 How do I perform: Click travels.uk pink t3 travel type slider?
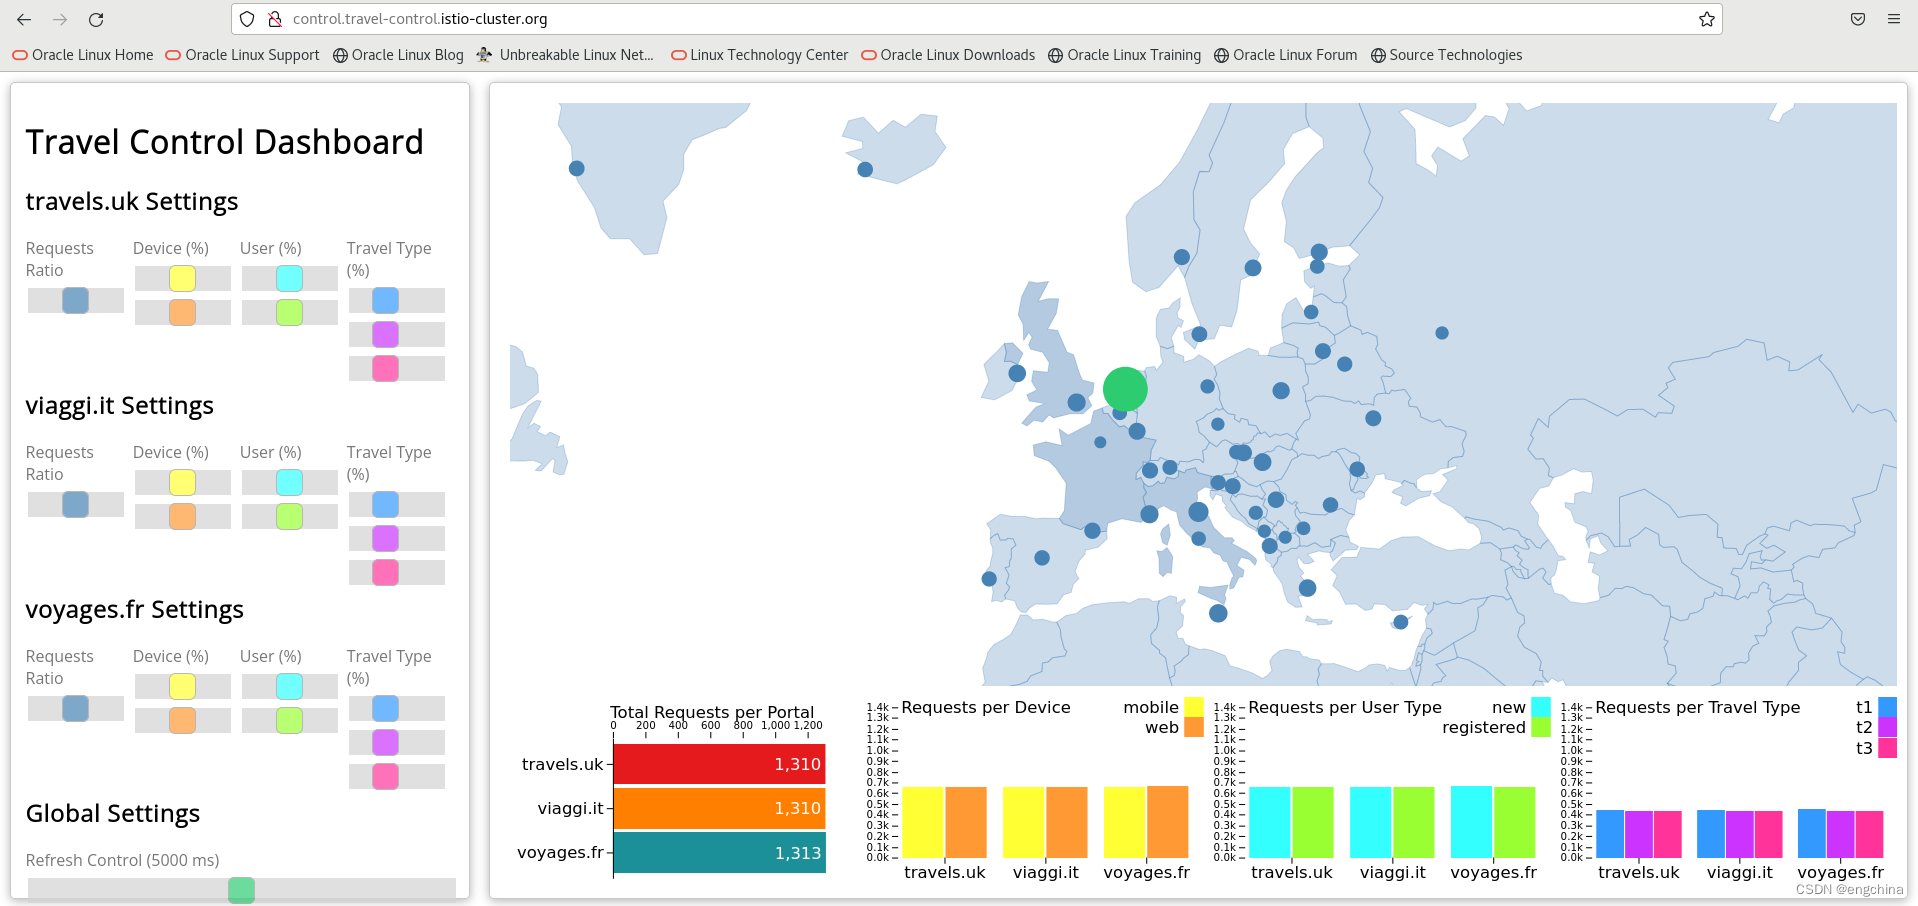pos(385,368)
